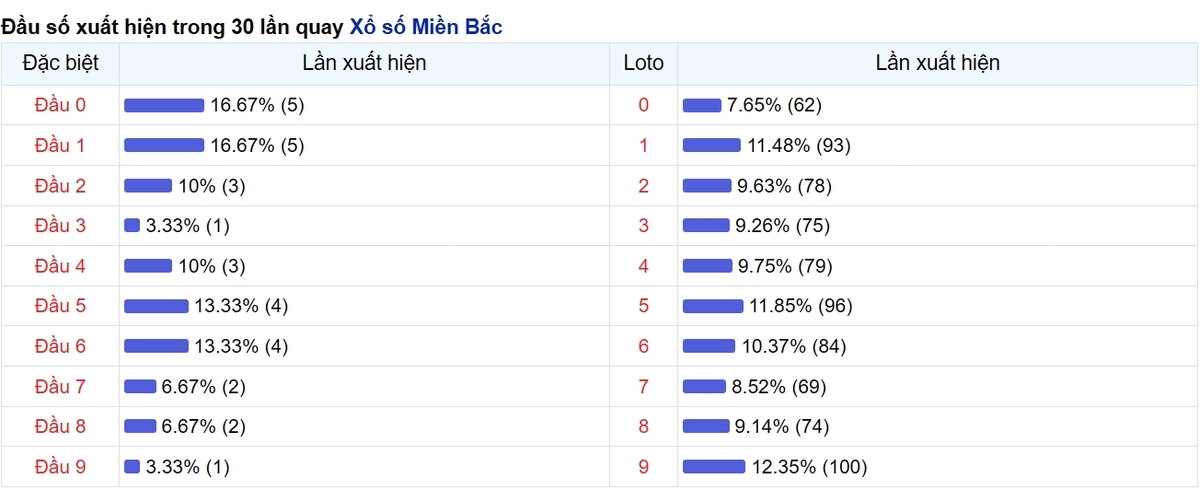Select the Đầu 7 row label
1200x490 pixels.
pyautogui.click(x=60, y=386)
